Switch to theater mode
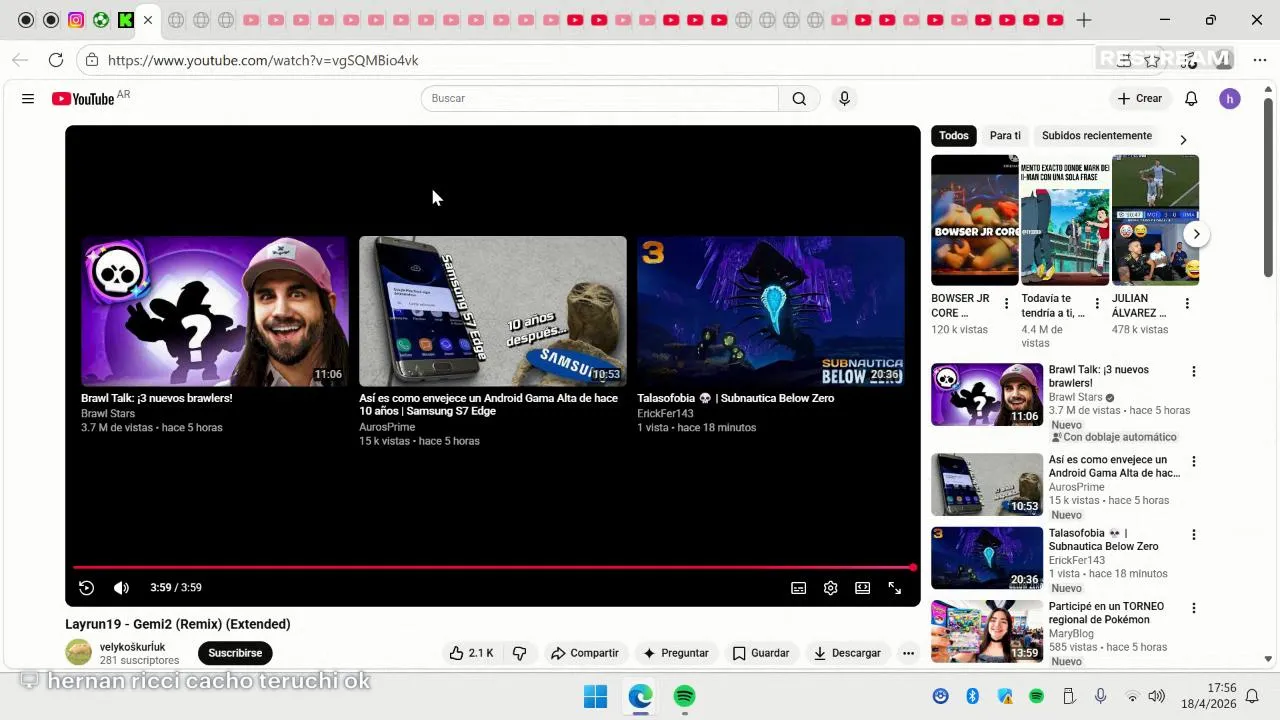Screen dimensions: 1280x720 click(862, 588)
